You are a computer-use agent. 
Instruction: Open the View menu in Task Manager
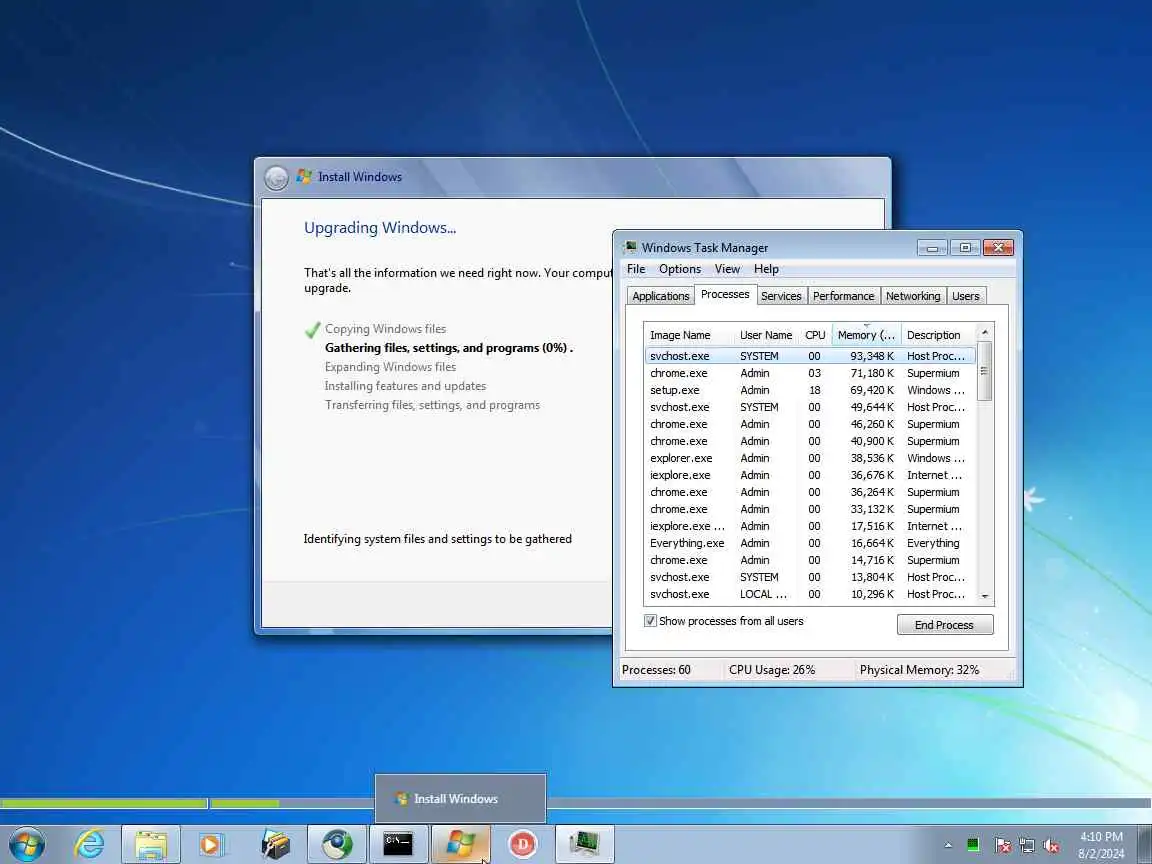click(x=727, y=269)
